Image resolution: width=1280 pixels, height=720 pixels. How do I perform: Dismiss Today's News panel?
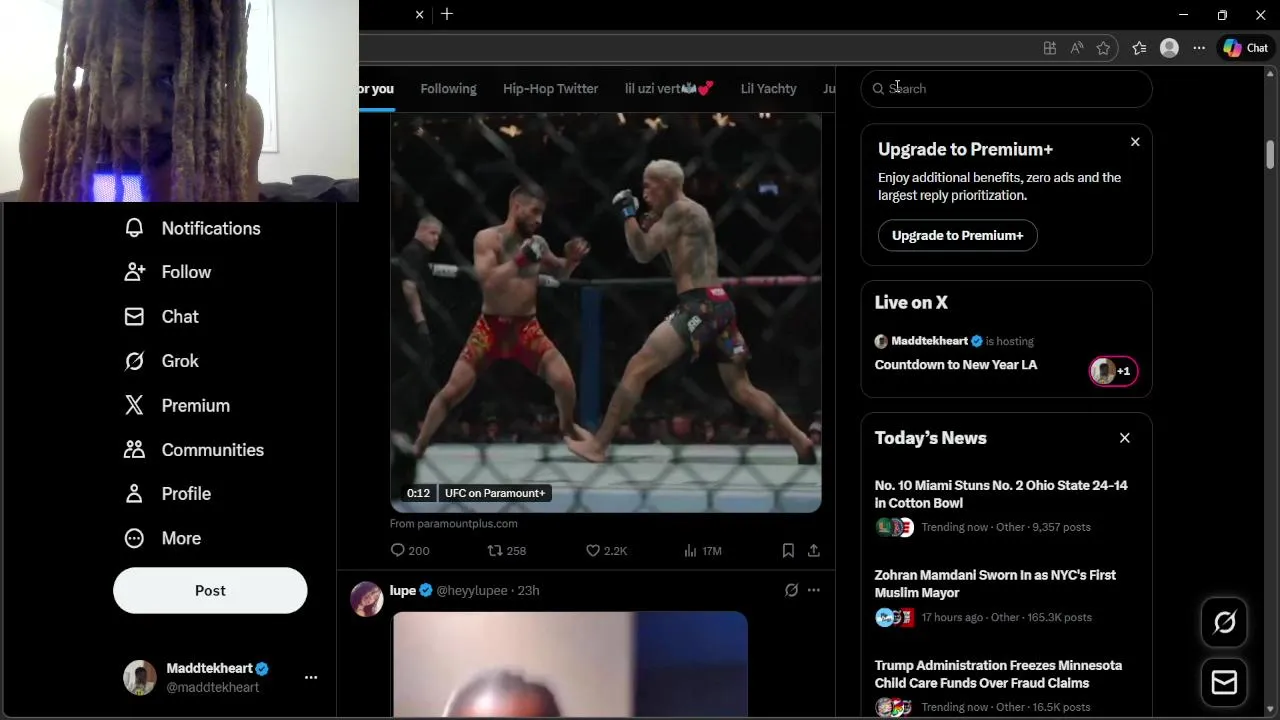pyautogui.click(x=1125, y=438)
